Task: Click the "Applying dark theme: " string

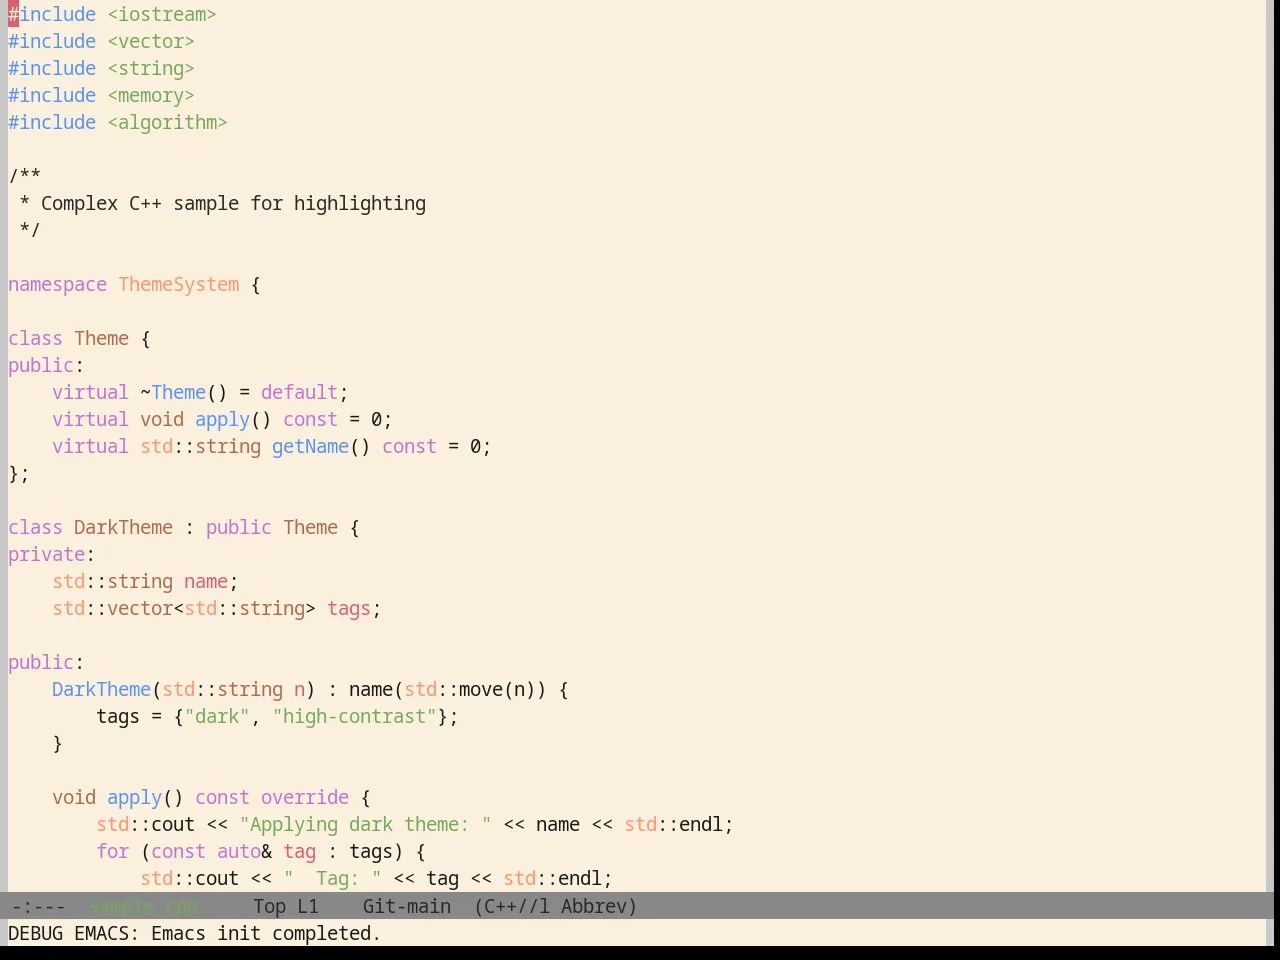Action: [x=365, y=824]
